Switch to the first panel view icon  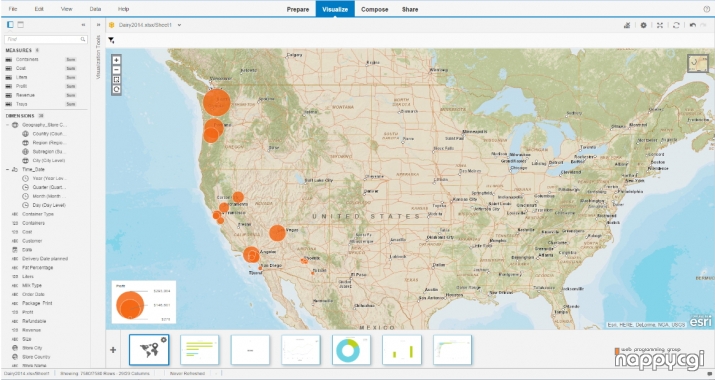click(10, 25)
